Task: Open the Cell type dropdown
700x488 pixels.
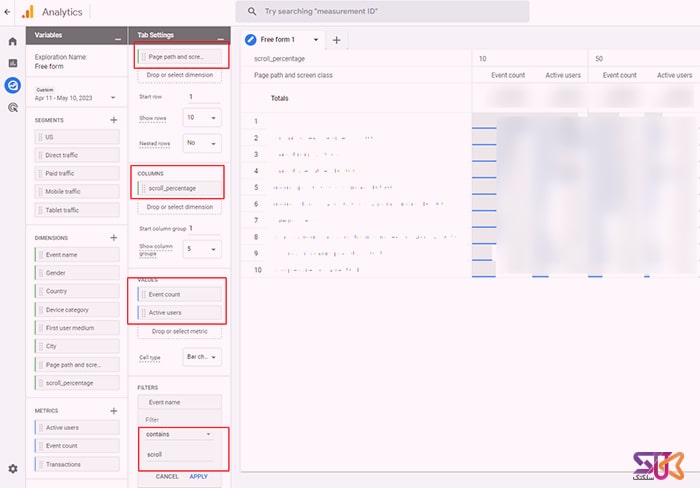Action: [202, 357]
